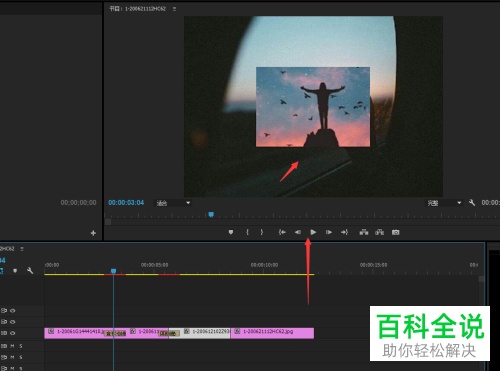
Task: Open Timeline display settings wrench
Action: point(30,270)
